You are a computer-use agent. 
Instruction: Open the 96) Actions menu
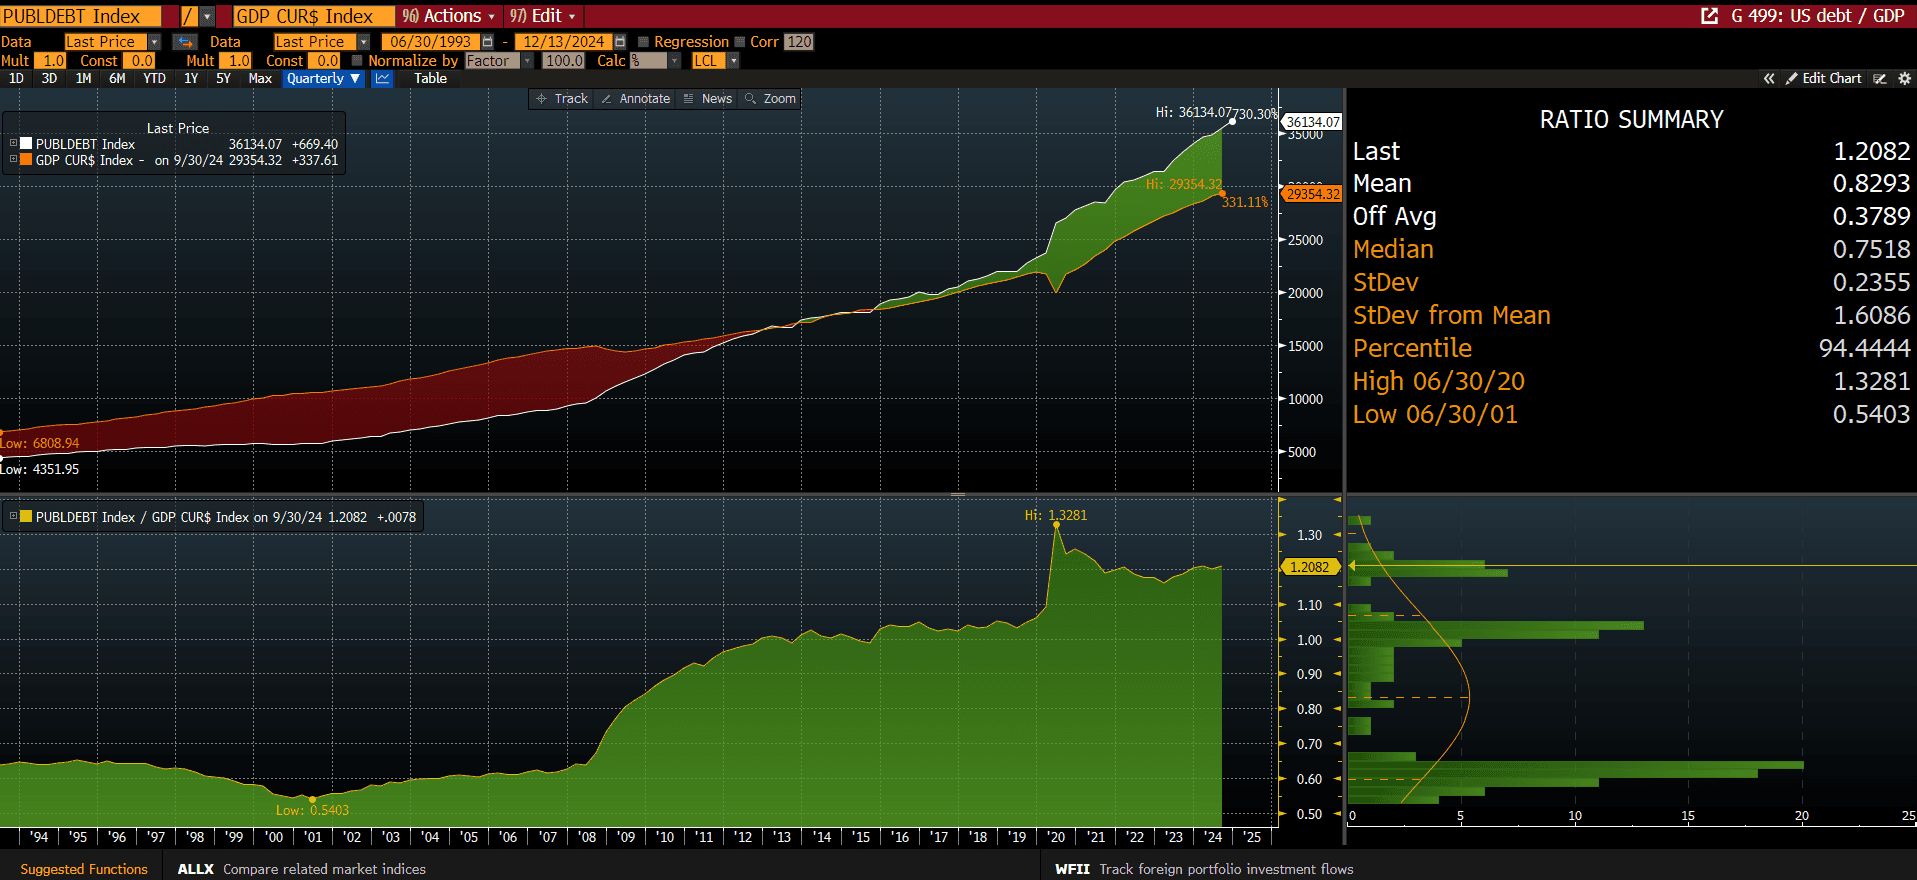[x=449, y=16]
